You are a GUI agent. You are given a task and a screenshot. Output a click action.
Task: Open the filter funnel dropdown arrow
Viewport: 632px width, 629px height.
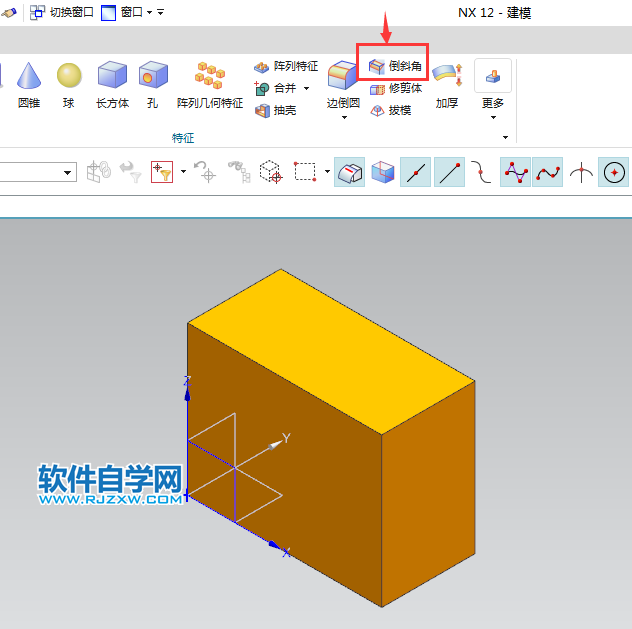pos(184,172)
